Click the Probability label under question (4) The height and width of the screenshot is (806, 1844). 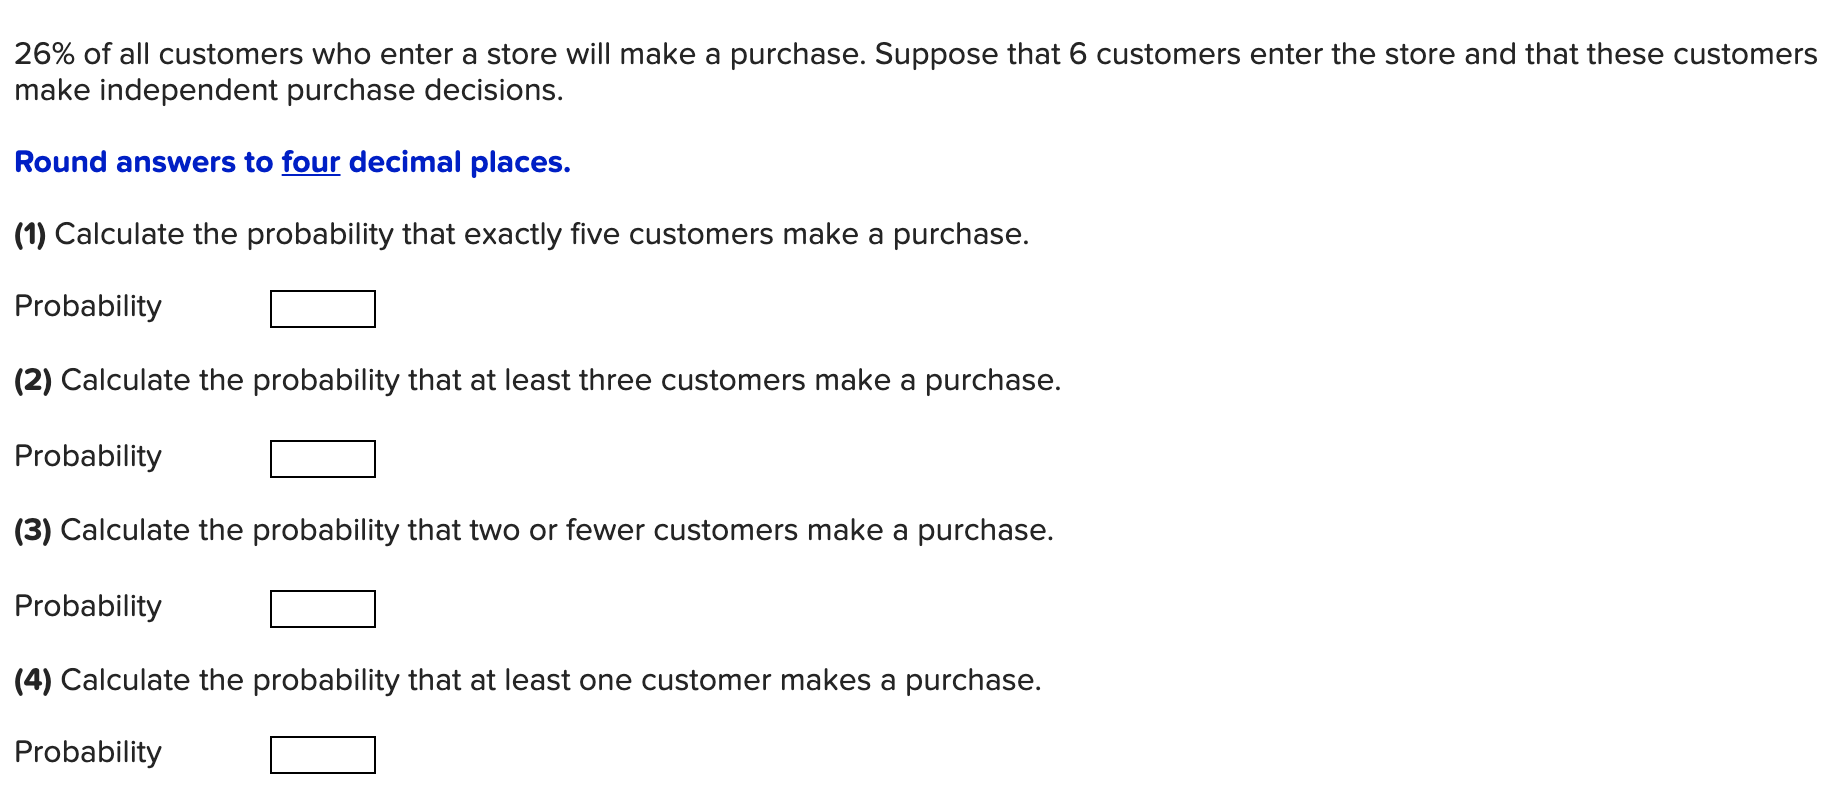(88, 752)
